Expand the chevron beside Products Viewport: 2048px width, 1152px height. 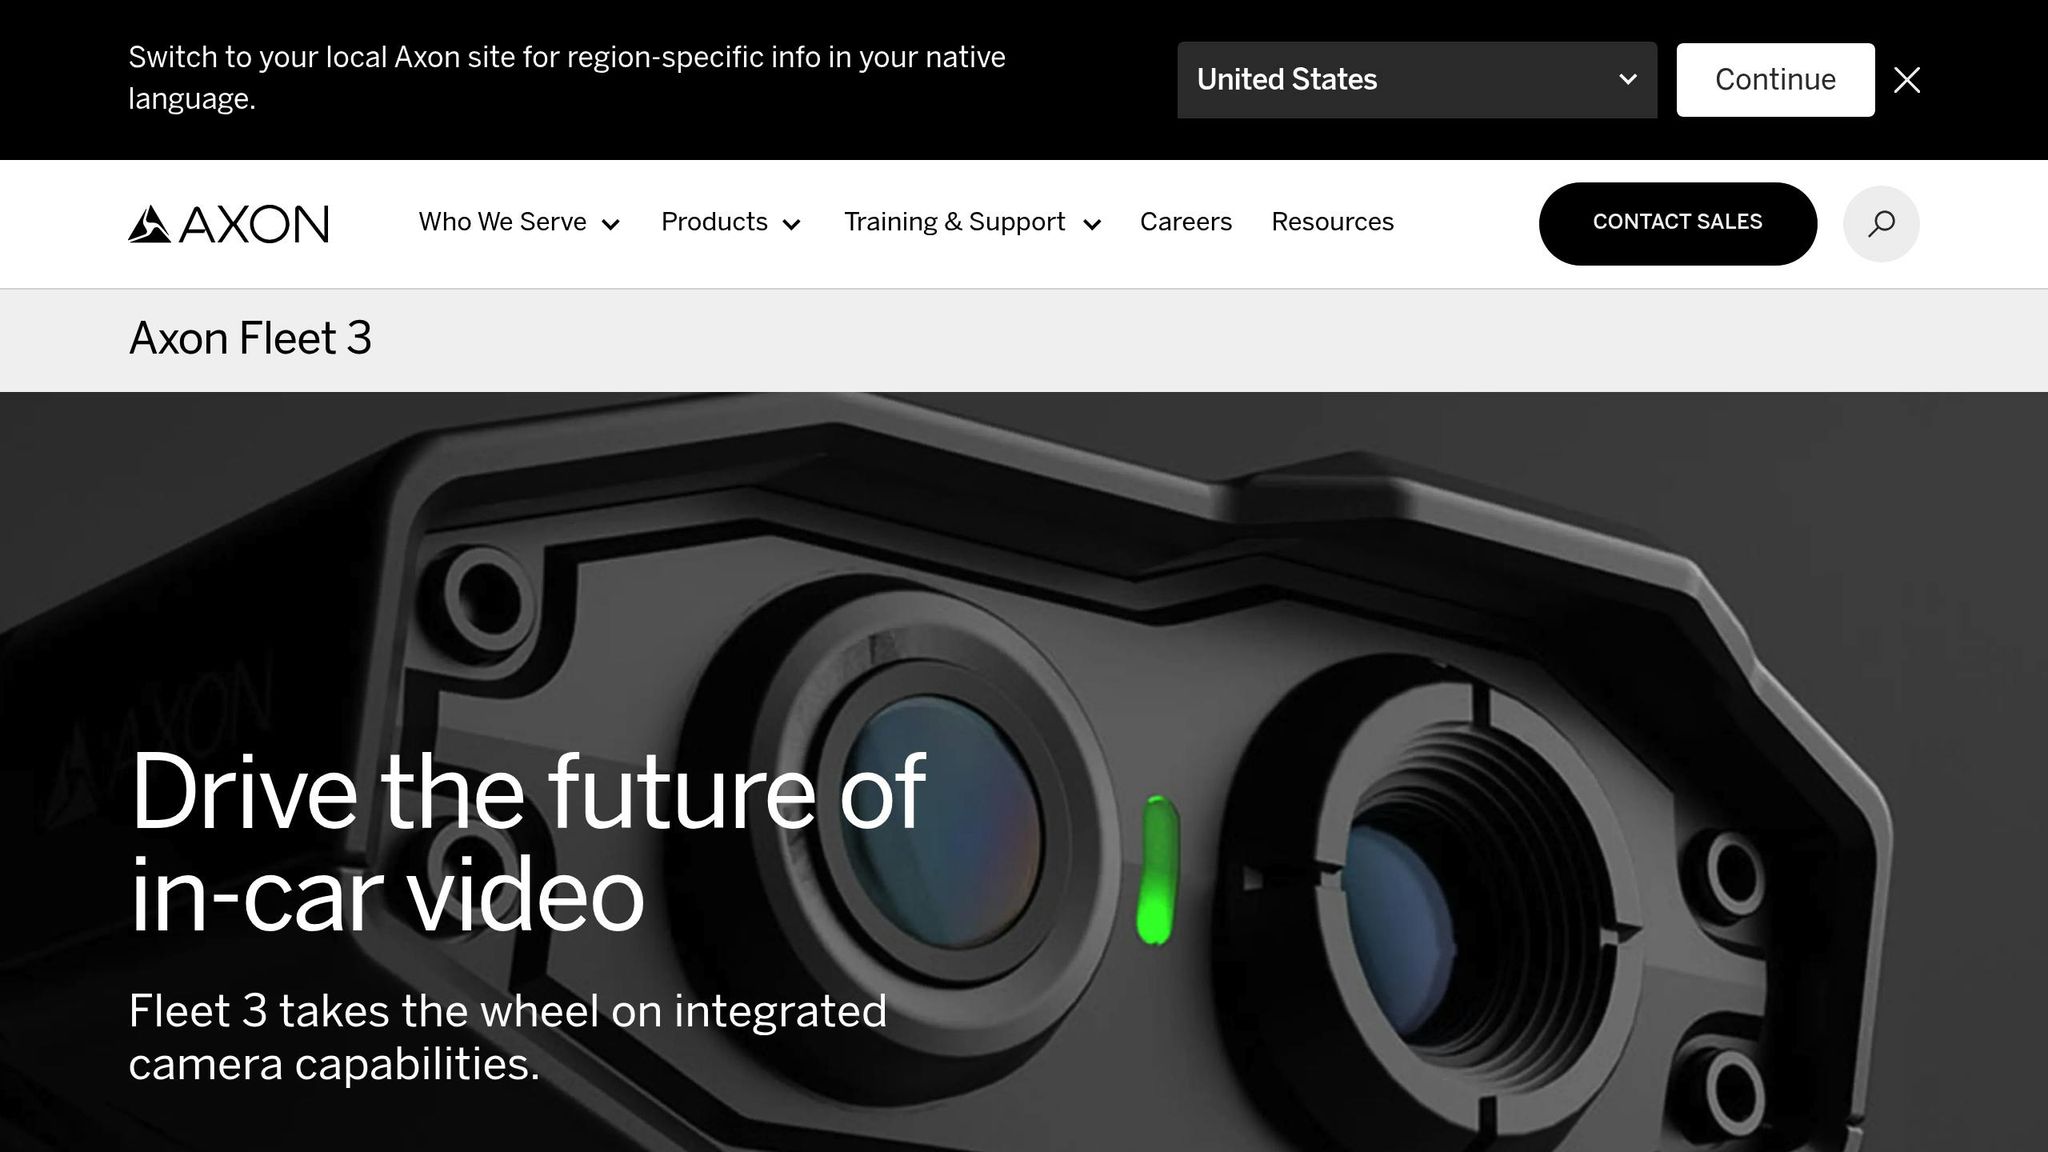(791, 224)
